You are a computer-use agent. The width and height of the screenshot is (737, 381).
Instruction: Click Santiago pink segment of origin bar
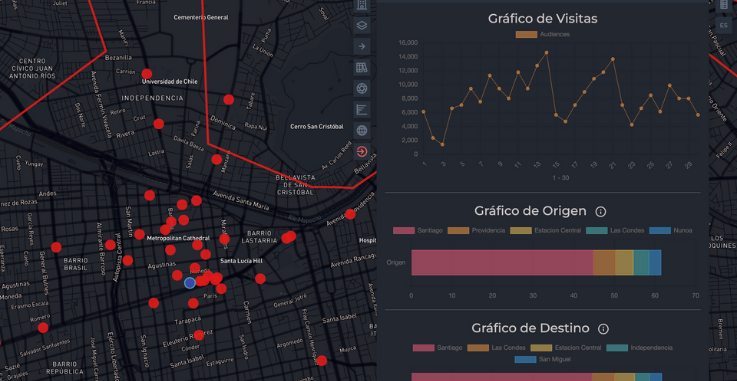(x=502, y=263)
